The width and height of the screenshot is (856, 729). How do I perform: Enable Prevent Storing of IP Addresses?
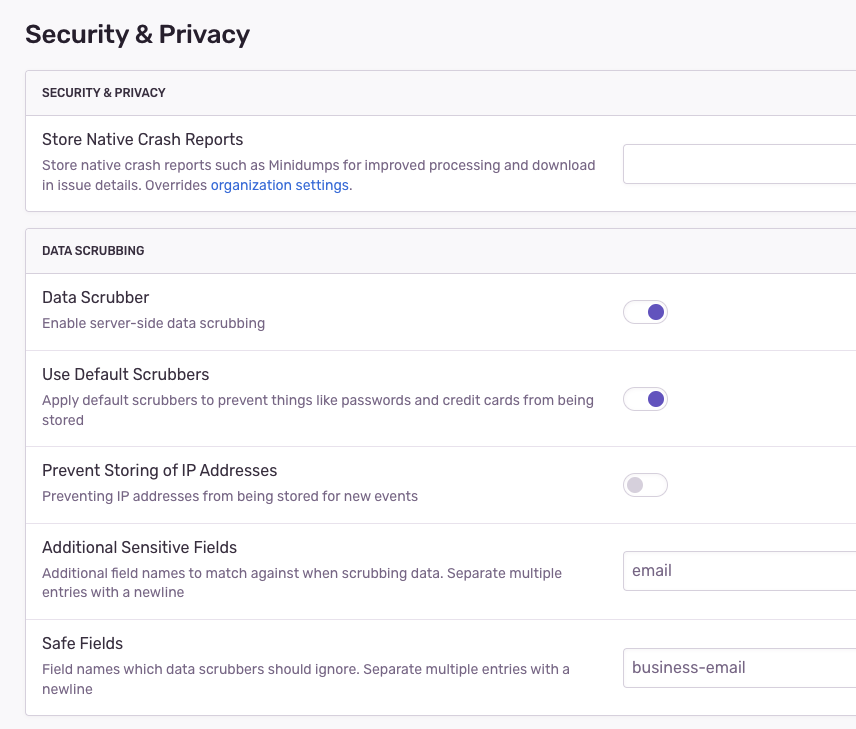tap(645, 484)
